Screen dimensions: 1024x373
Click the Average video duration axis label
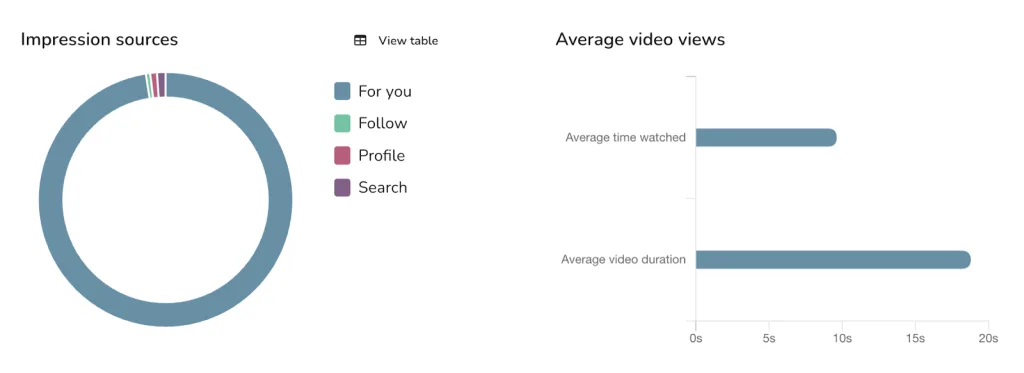(624, 259)
